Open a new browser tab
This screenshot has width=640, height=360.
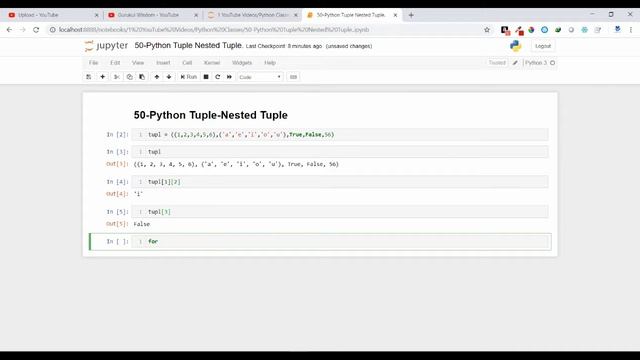pos(411,15)
